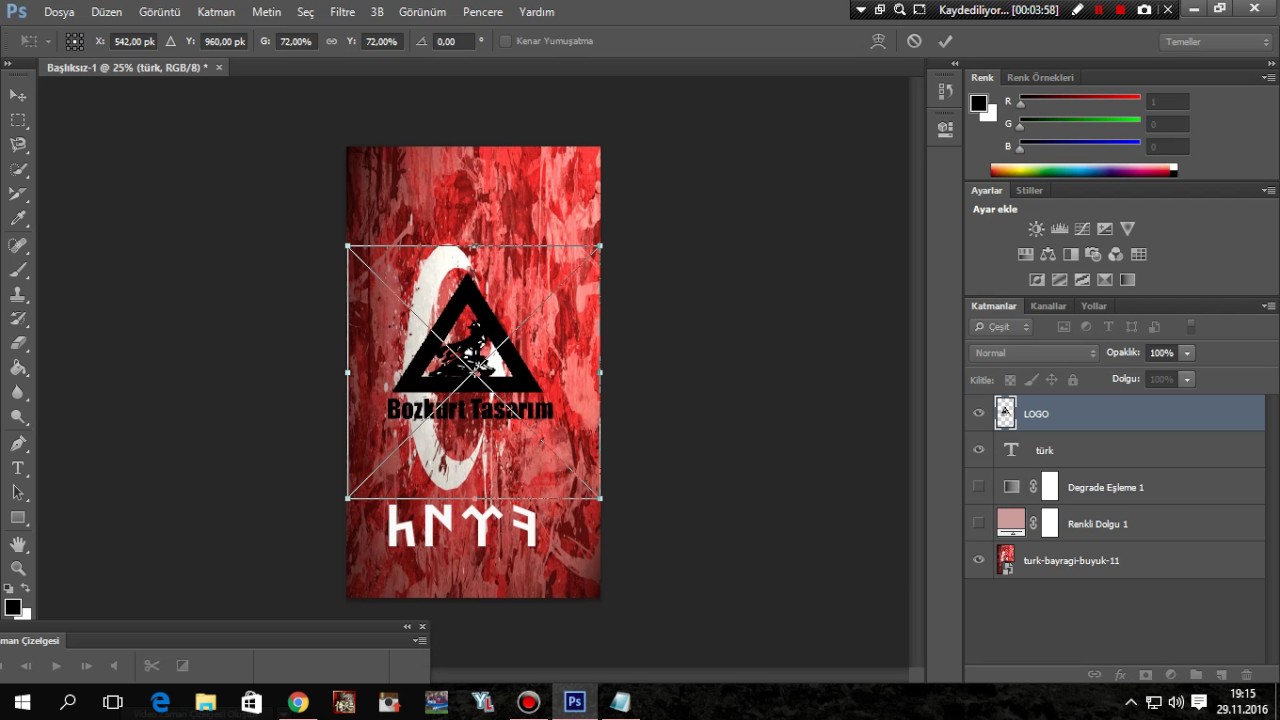1280x720 pixels.
Task: Open the Normal blend mode dropdown
Action: (1034, 353)
